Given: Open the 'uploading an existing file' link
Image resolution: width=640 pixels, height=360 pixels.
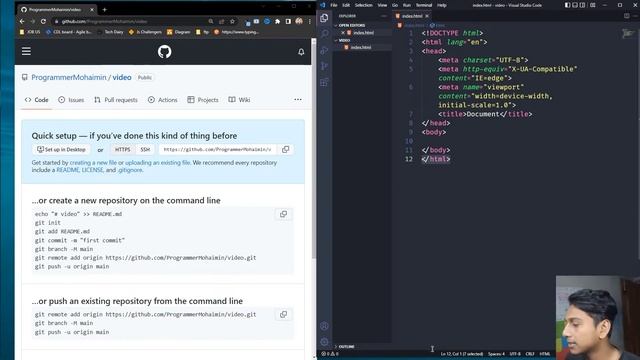Looking at the screenshot, I should (x=158, y=162).
